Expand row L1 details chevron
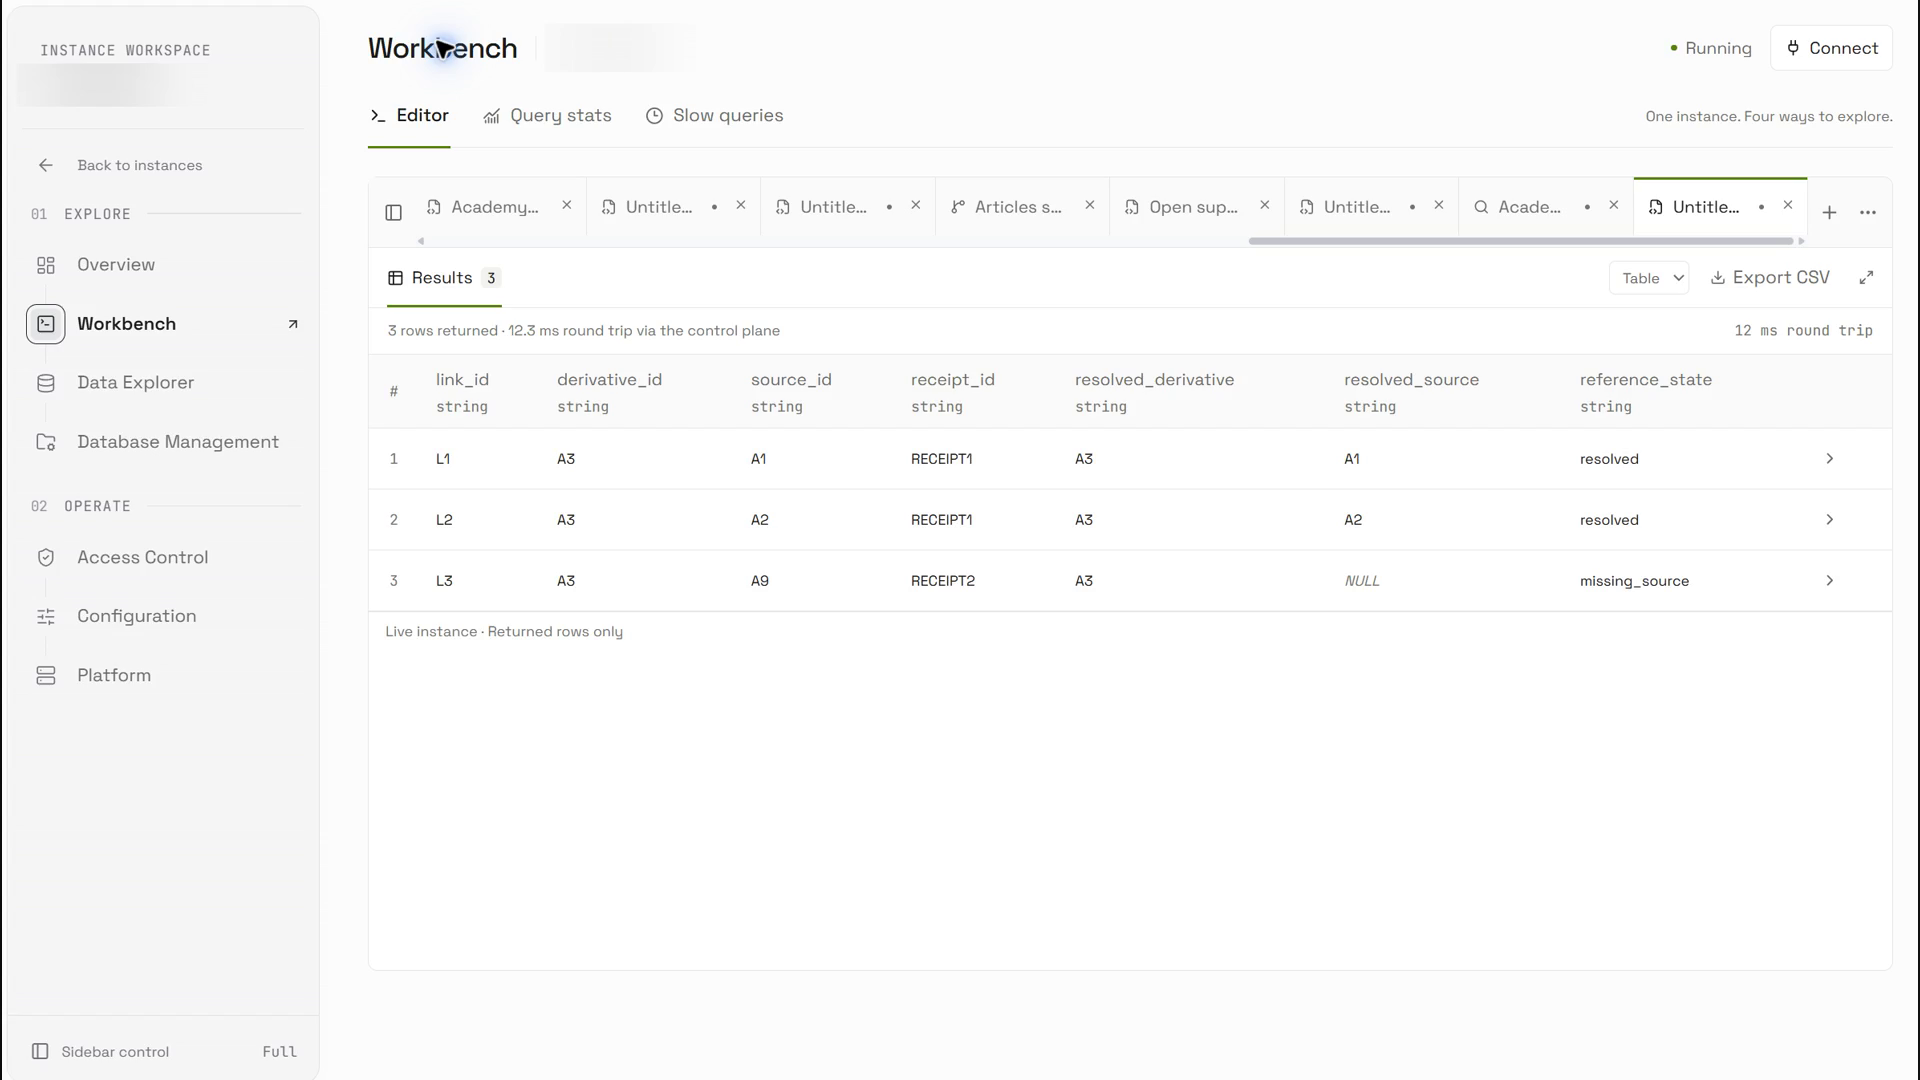 pos(1829,459)
